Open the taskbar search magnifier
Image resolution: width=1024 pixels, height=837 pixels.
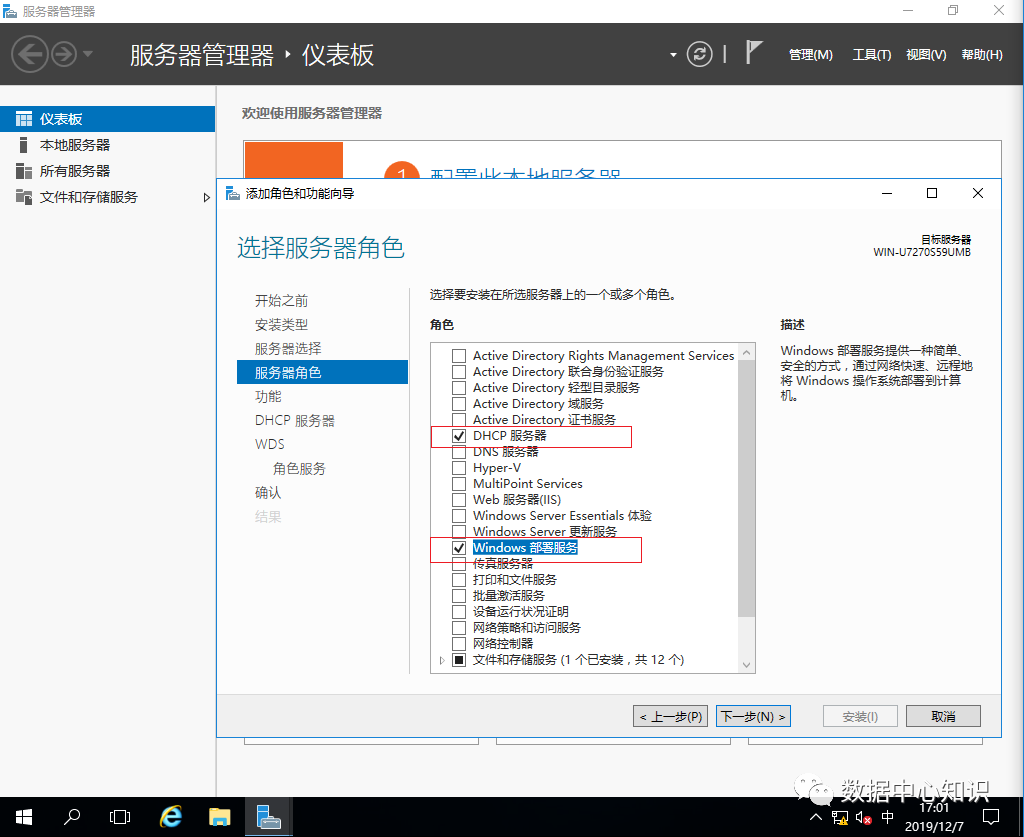[x=71, y=817]
